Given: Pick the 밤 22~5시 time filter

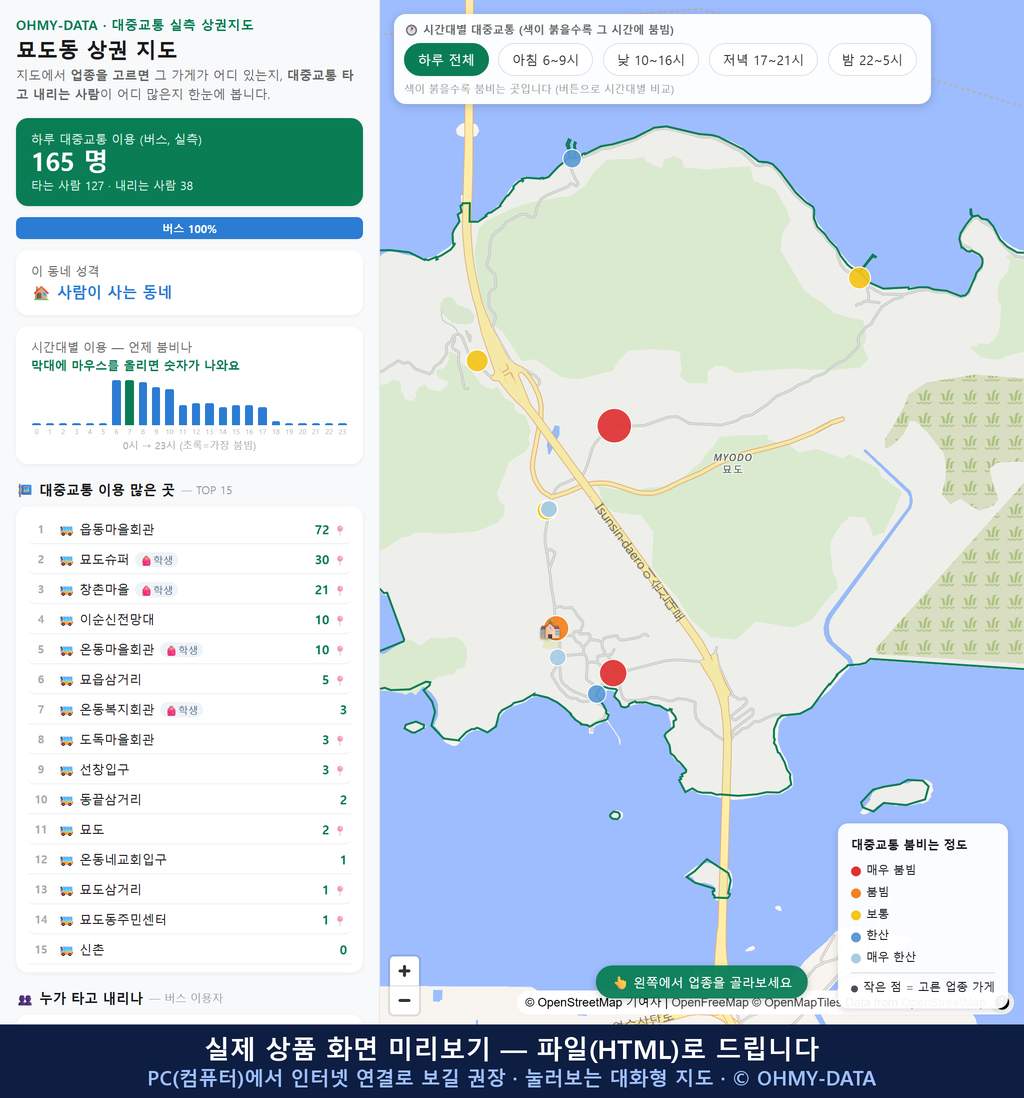Looking at the screenshot, I should tap(872, 60).
